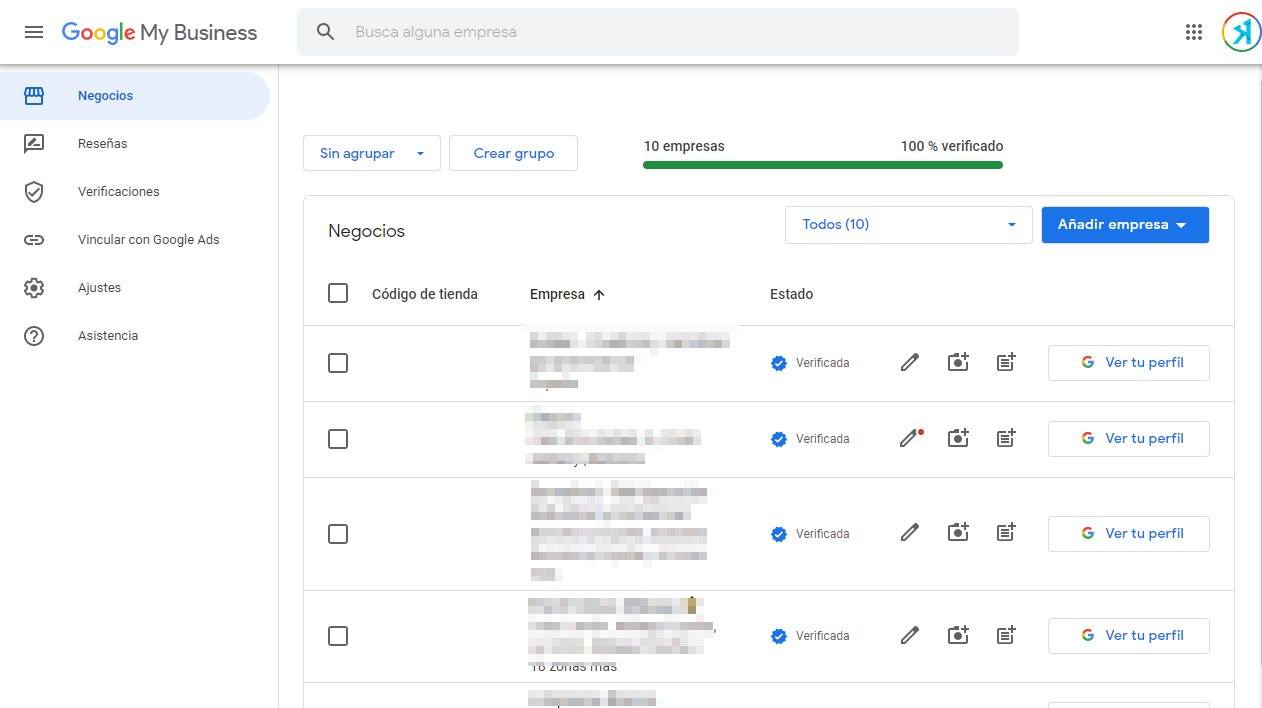Open the account profile avatar
Viewport: 1262px width, 708px height.
[1240, 32]
